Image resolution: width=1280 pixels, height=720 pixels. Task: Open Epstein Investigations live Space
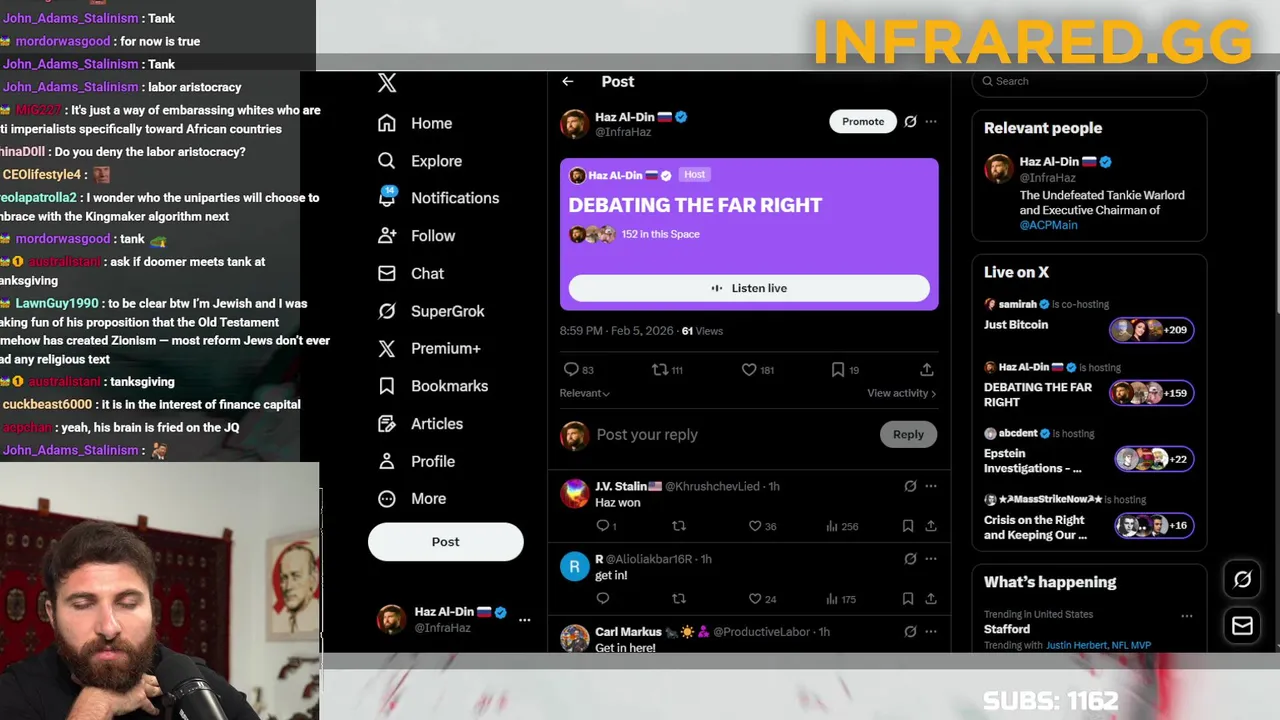pyautogui.click(x=1032, y=461)
